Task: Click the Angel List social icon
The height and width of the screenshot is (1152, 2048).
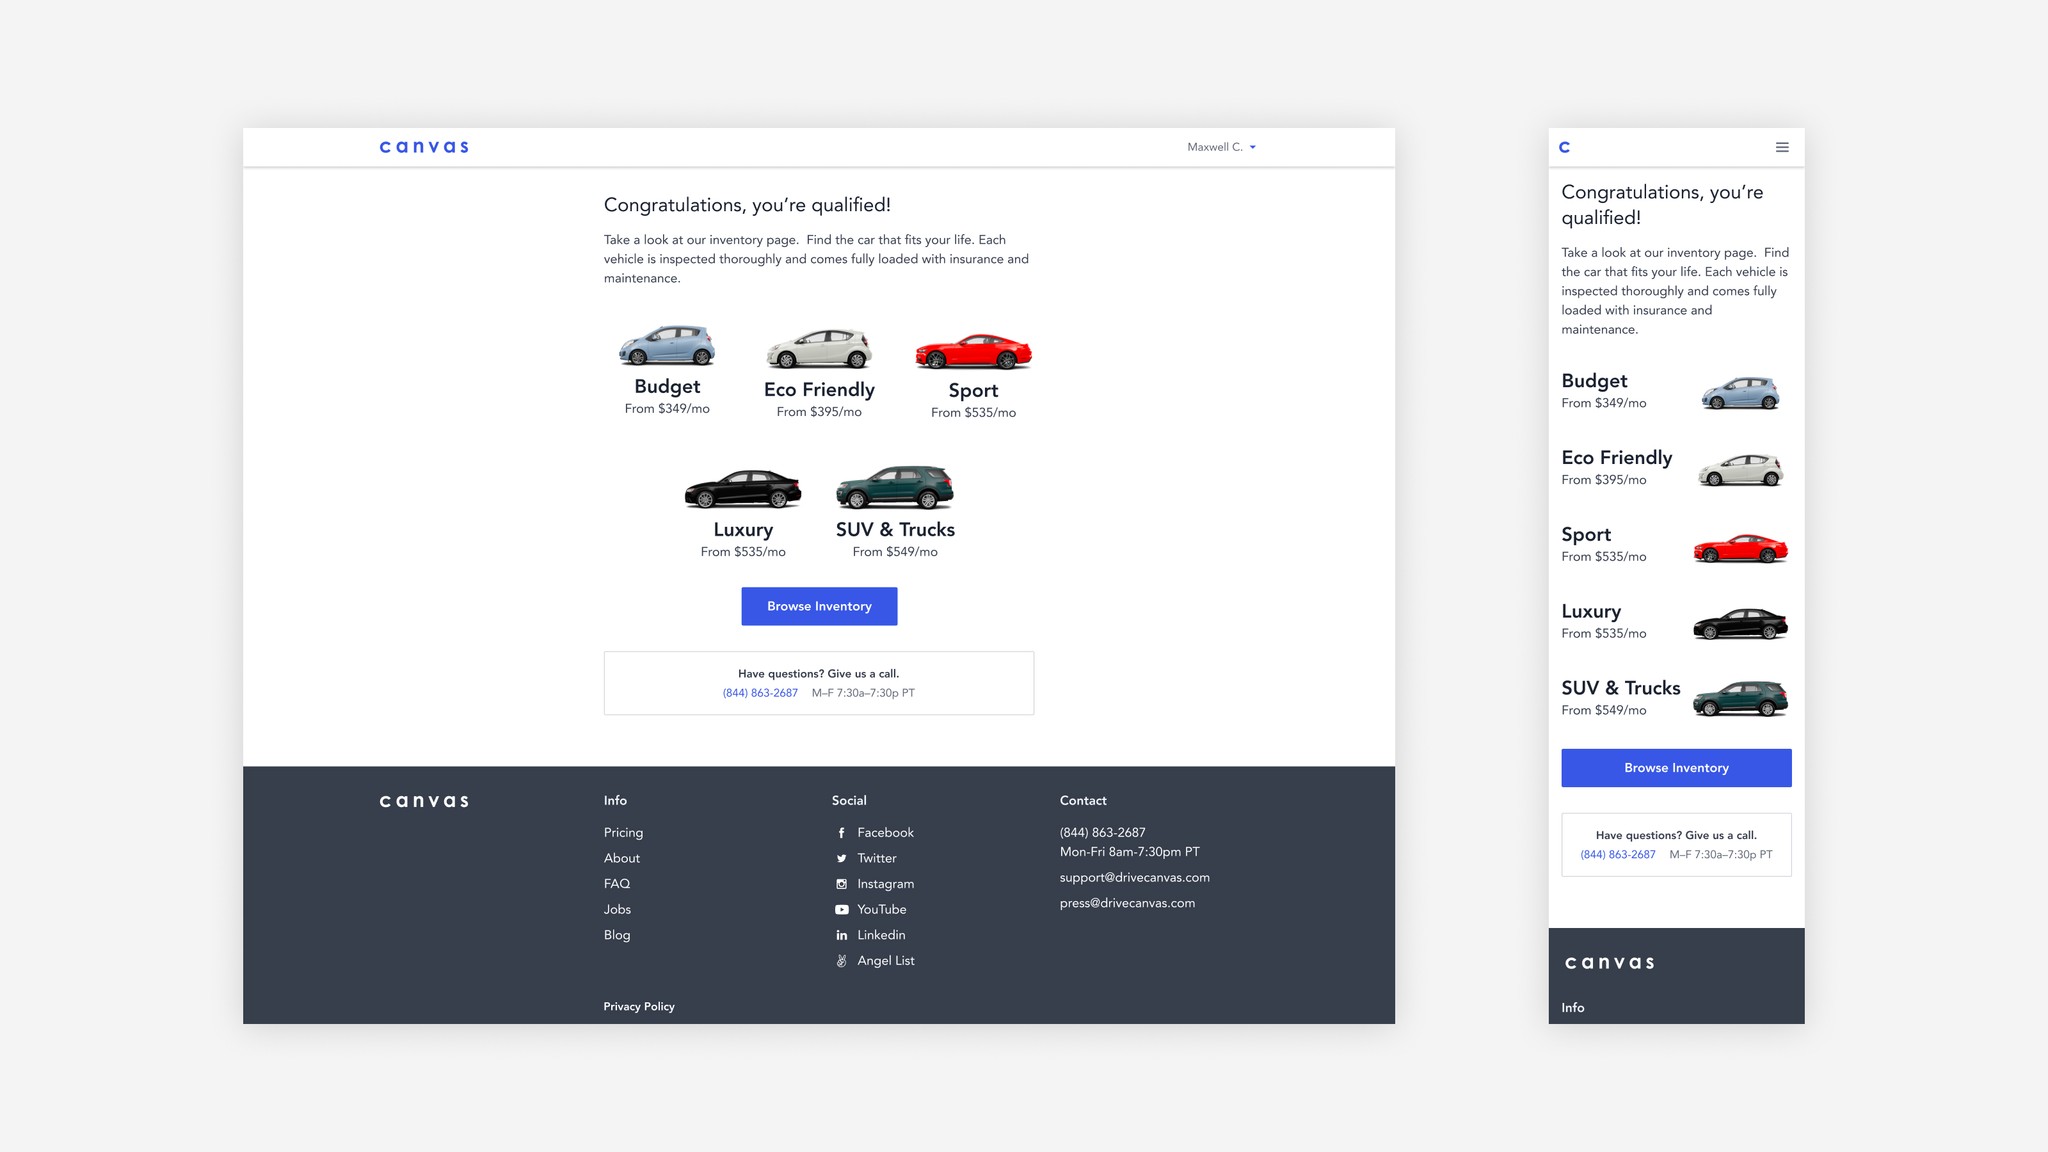Action: [x=840, y=961]
